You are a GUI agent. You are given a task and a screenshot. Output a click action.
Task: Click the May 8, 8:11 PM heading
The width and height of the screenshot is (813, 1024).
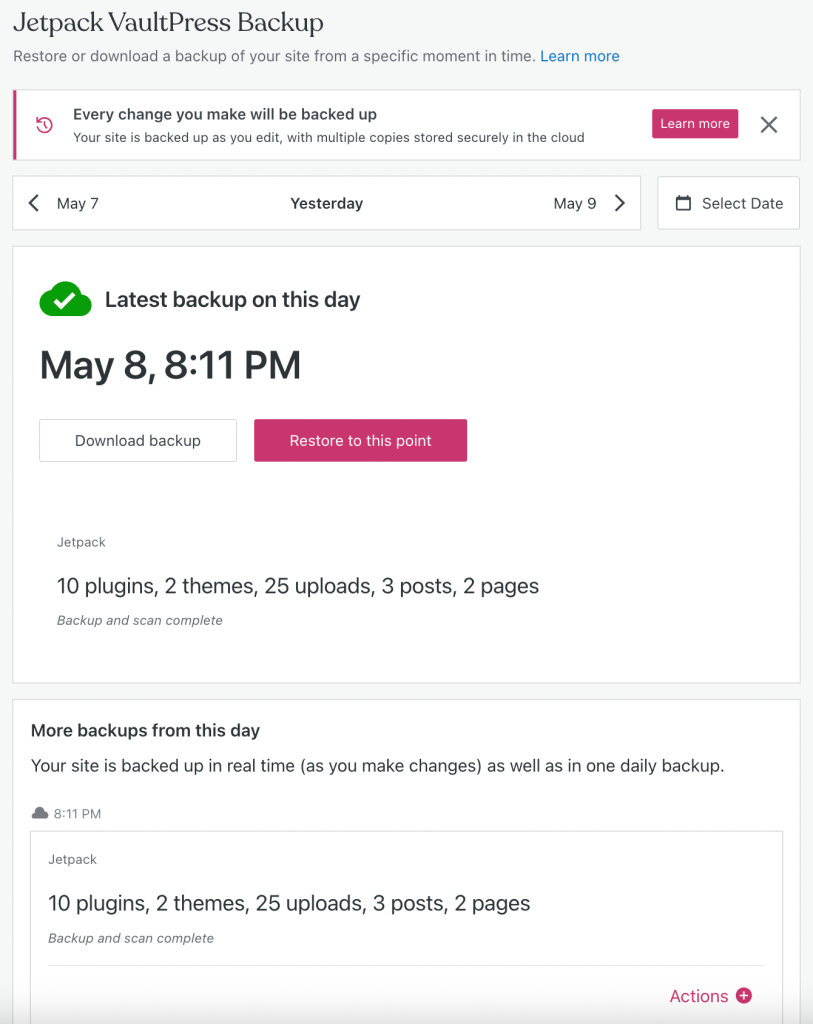click(170, 364)
